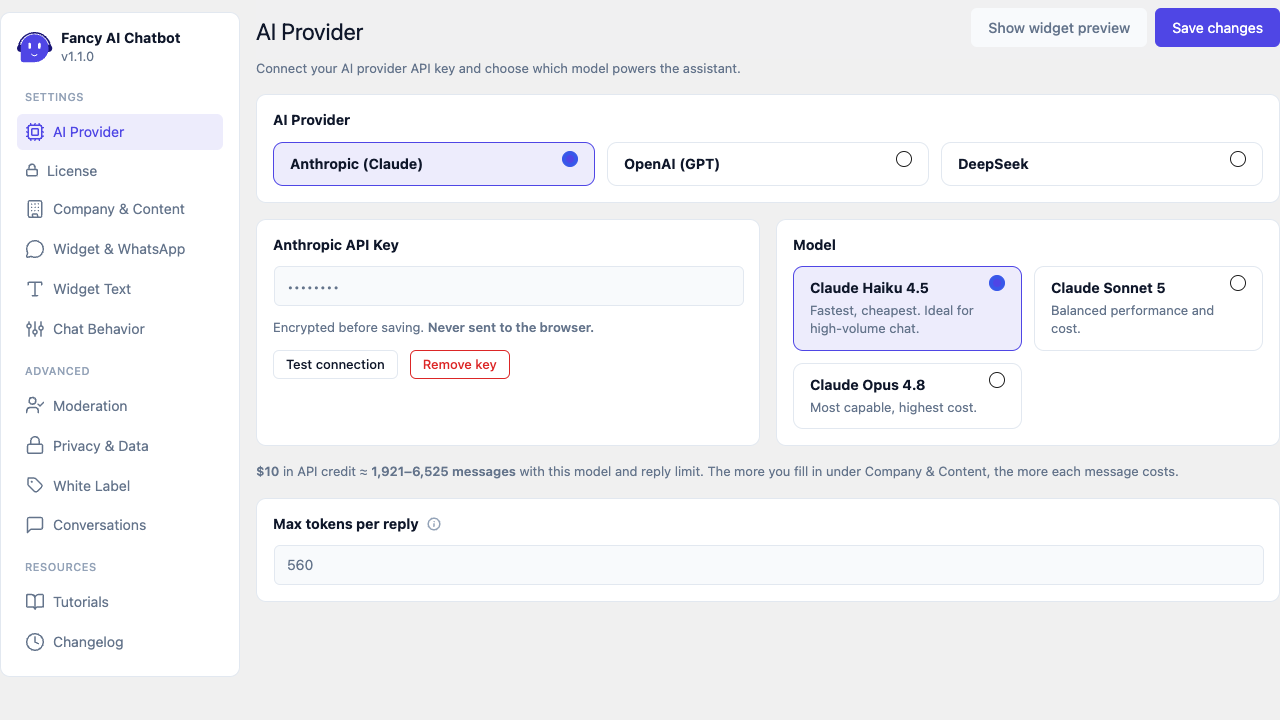
Task: Click the "Most capable, highest cost." description
Action: click(893, 407)
